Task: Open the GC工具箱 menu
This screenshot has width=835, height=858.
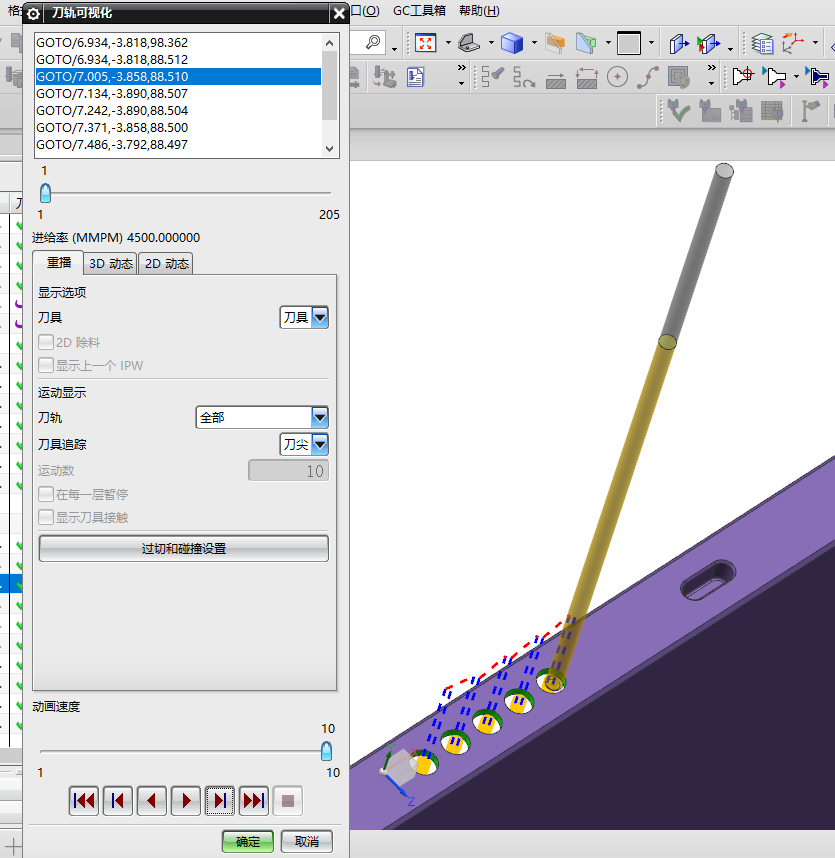Action: click(419, 10)
